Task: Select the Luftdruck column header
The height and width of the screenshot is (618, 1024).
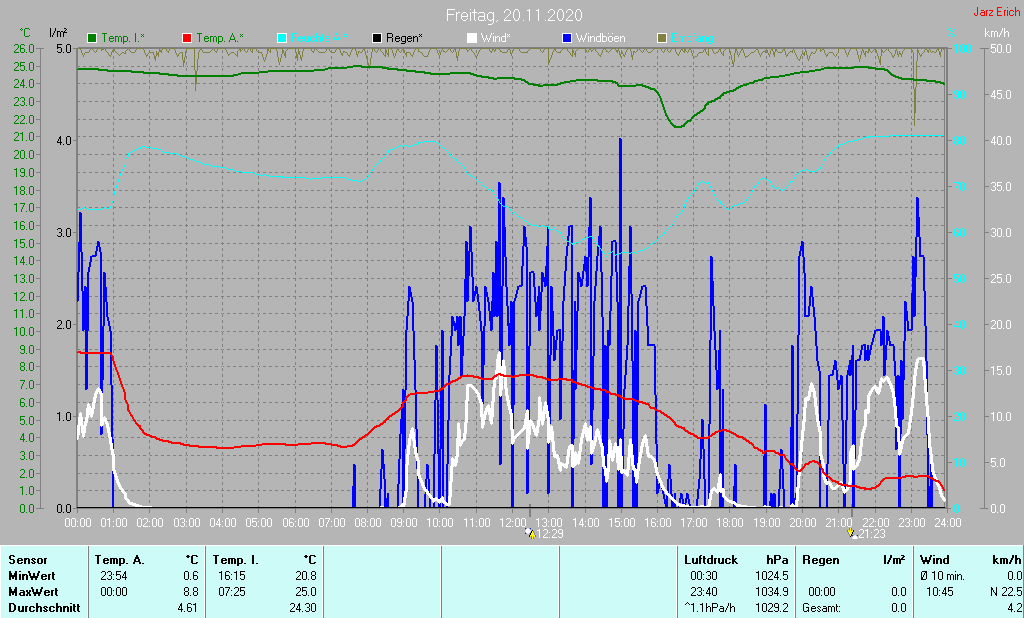Action: tap(710, 560)
